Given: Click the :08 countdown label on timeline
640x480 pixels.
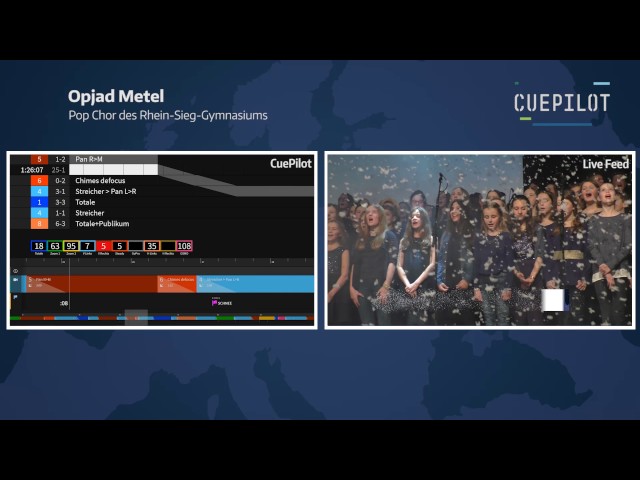Looking at the screenshot, I should (64, 303).
